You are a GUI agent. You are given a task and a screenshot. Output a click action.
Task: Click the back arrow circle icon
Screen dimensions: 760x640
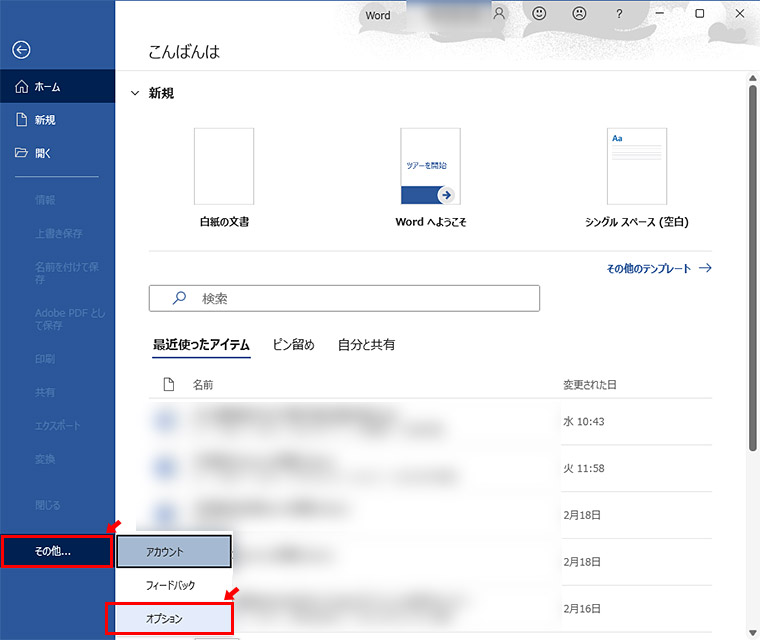tap(21, 49)
